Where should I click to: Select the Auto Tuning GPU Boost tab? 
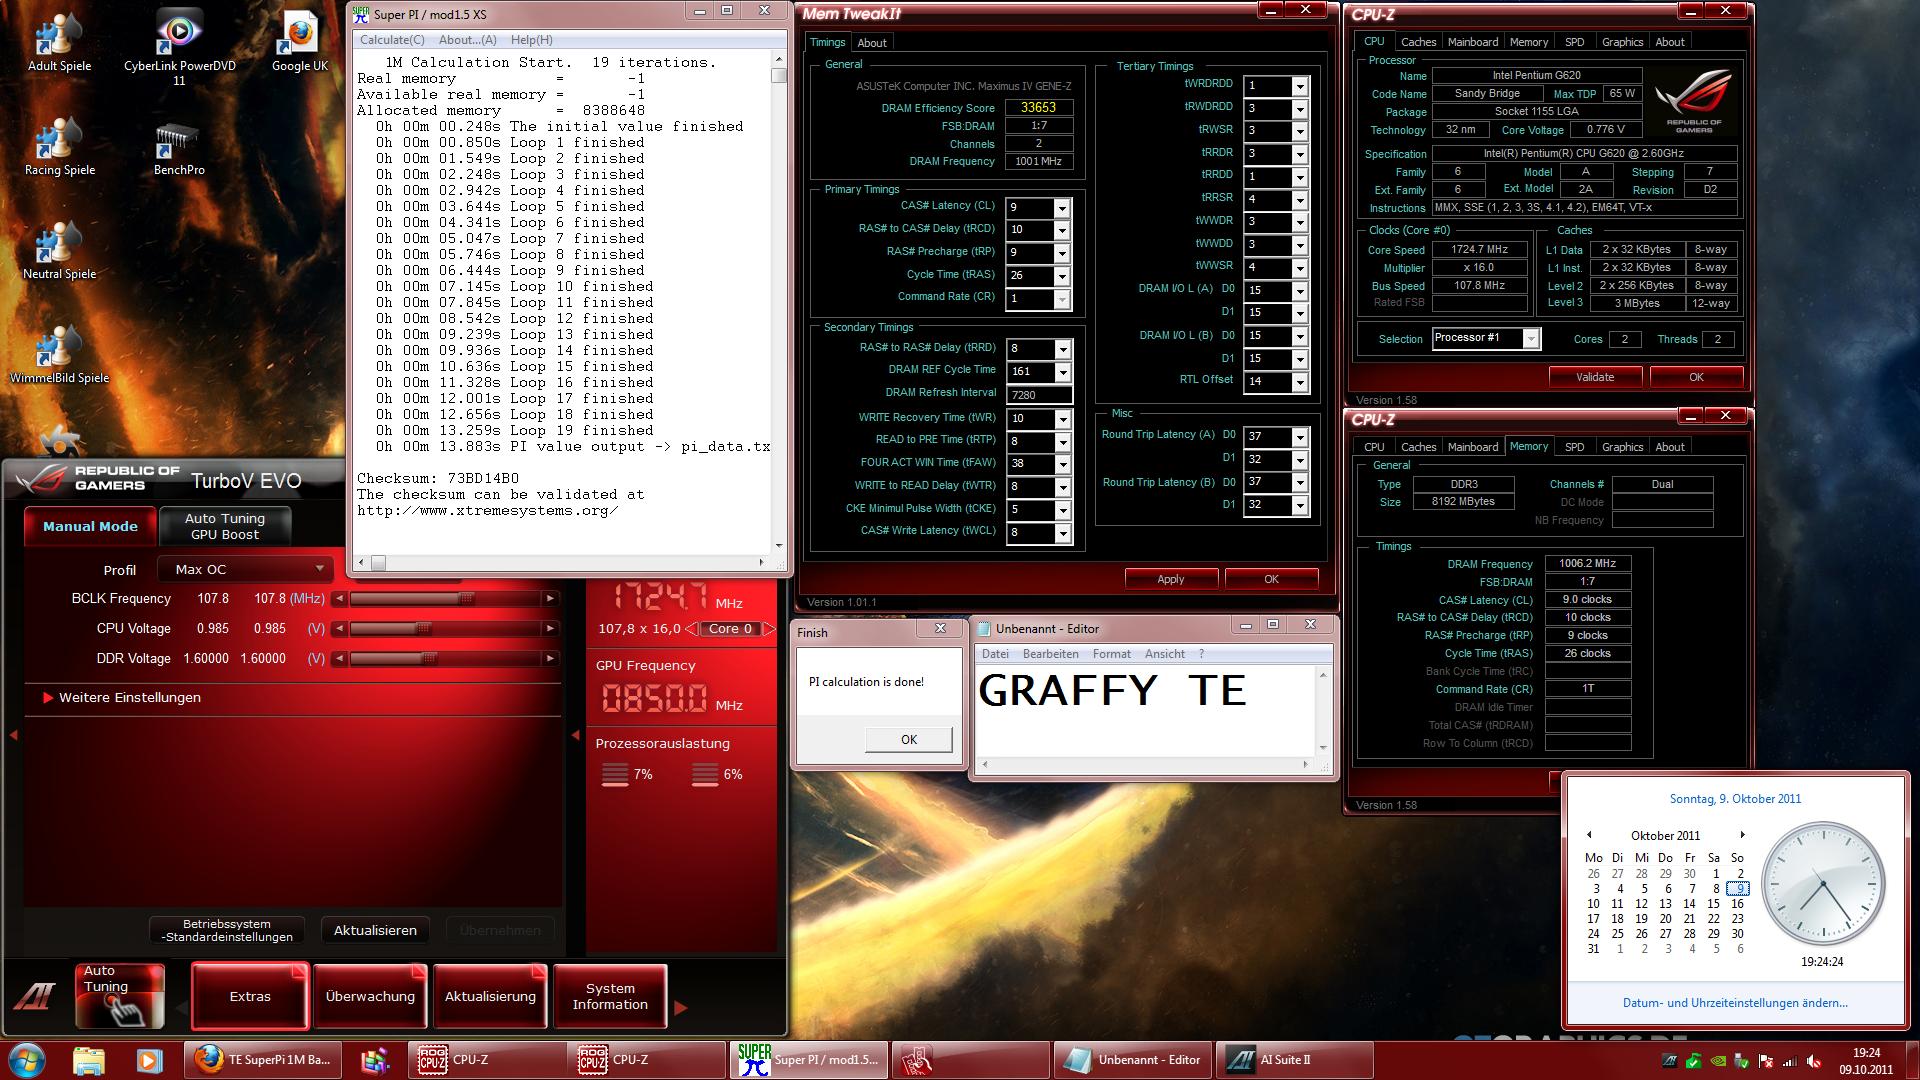pos(225,526)
